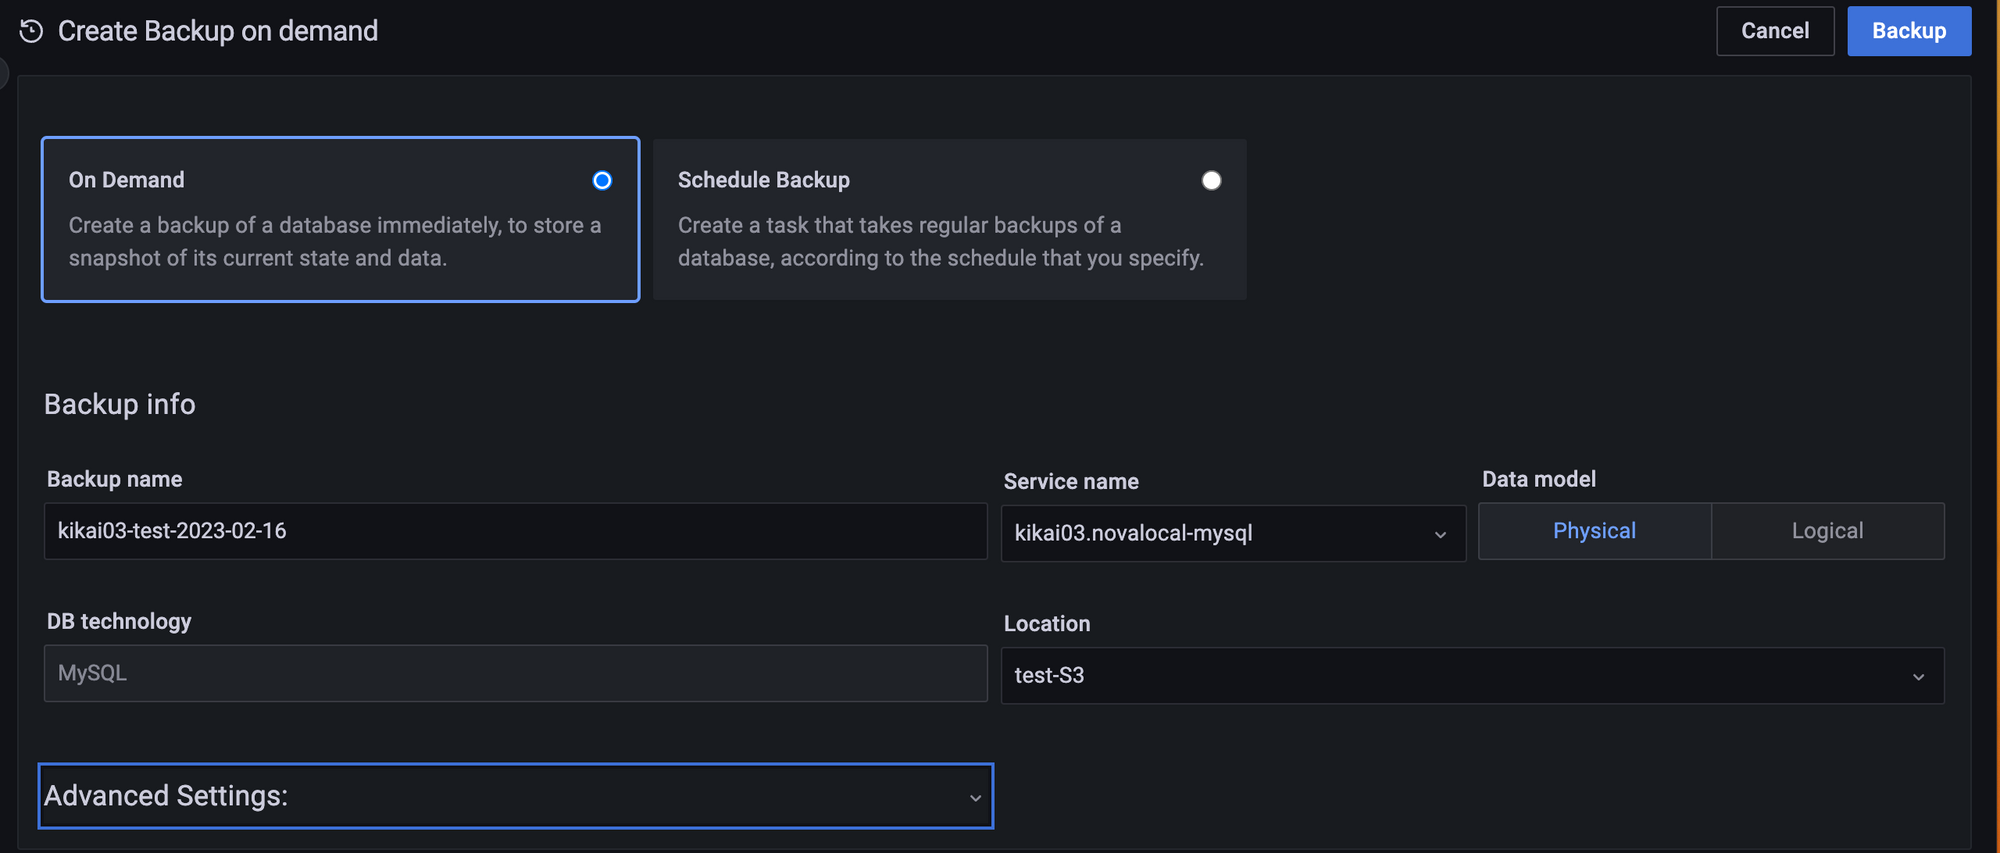
Task: Click the Data model label
Action: [x=1539, y=479]
